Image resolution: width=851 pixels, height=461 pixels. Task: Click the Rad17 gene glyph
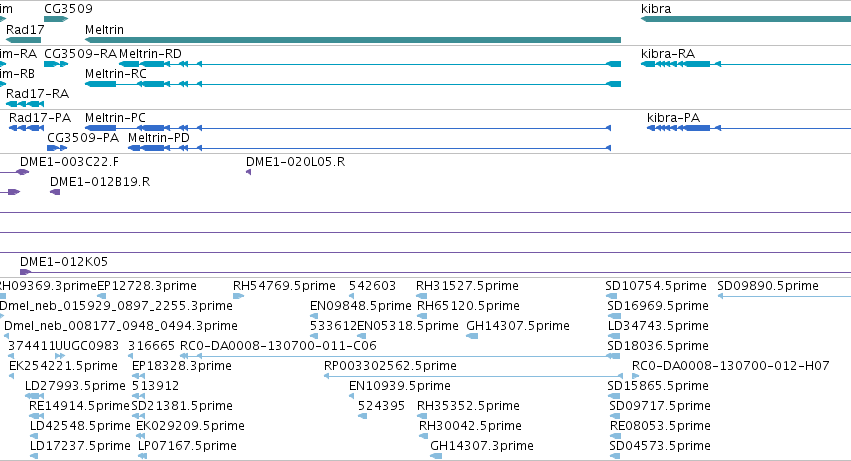pos(23,40)
